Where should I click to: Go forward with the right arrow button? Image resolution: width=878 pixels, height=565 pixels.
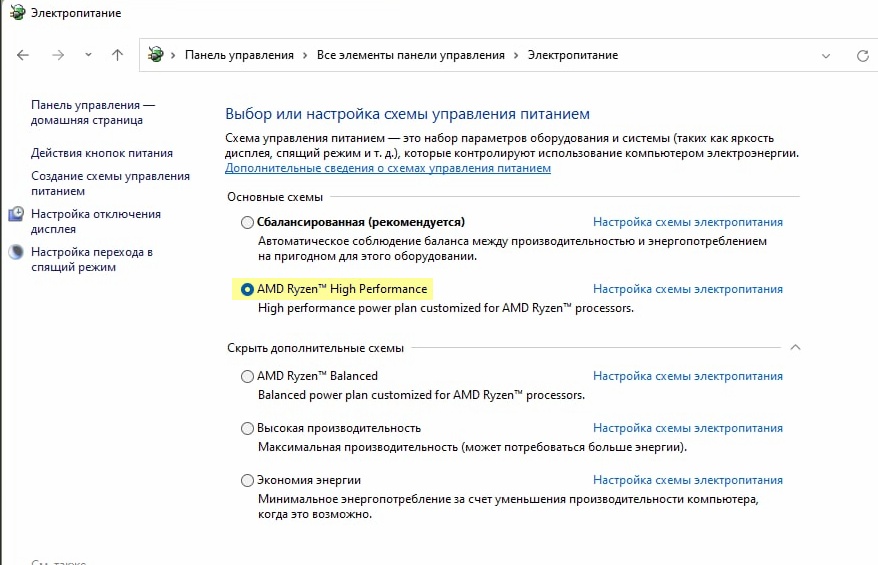coord(58,55)
